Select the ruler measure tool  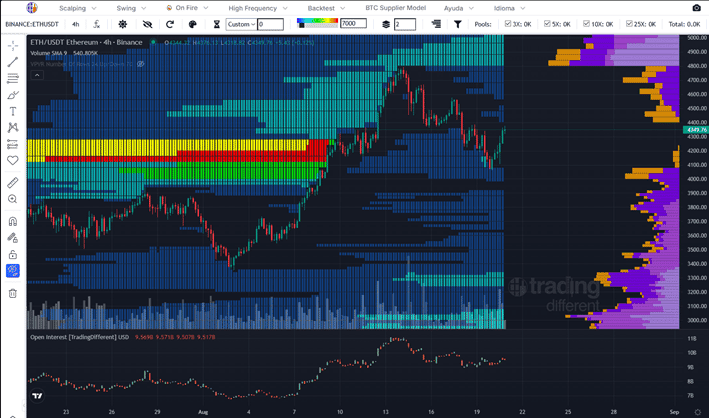13,182
